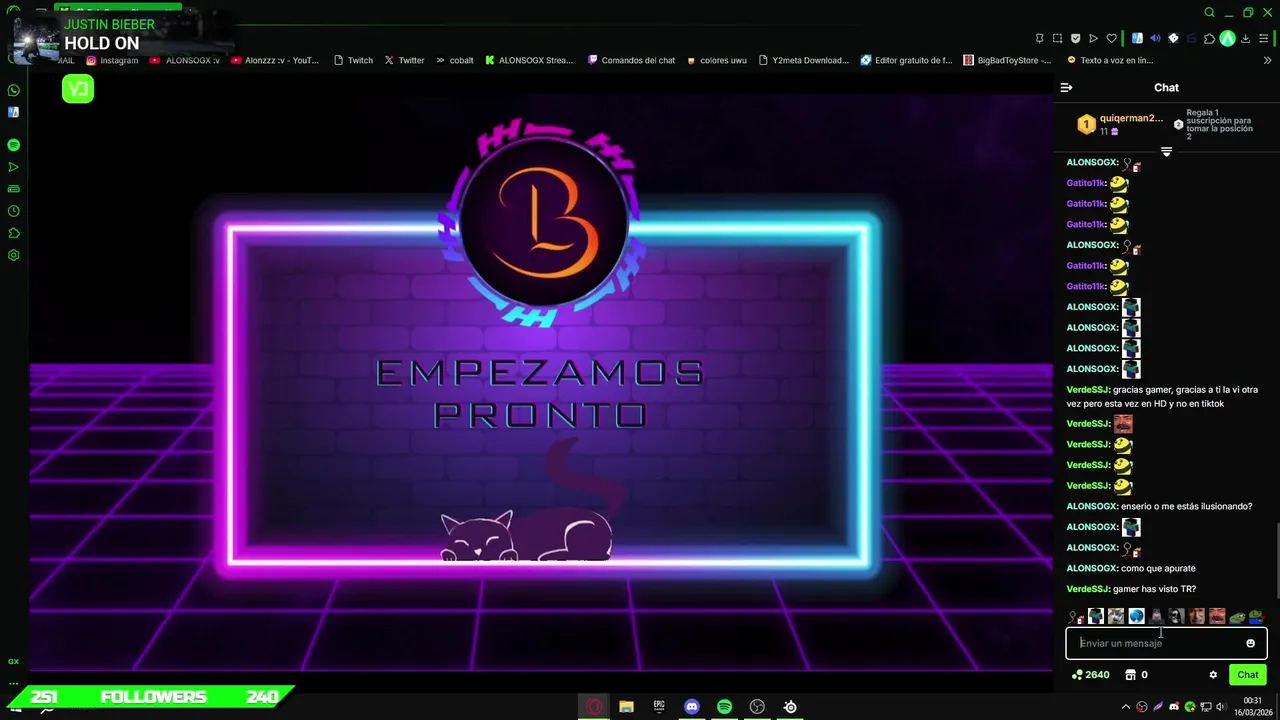Image resolution: width=1280 pixels, height=720 pixels.
Task: Open the emoji picker in message box
Action: coord(1250,643)
